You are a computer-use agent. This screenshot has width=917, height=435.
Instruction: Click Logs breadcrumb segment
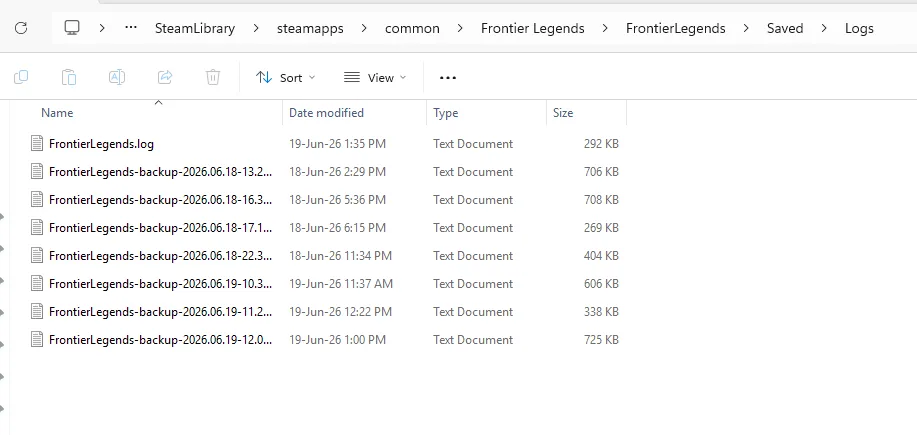click(859, 28)
